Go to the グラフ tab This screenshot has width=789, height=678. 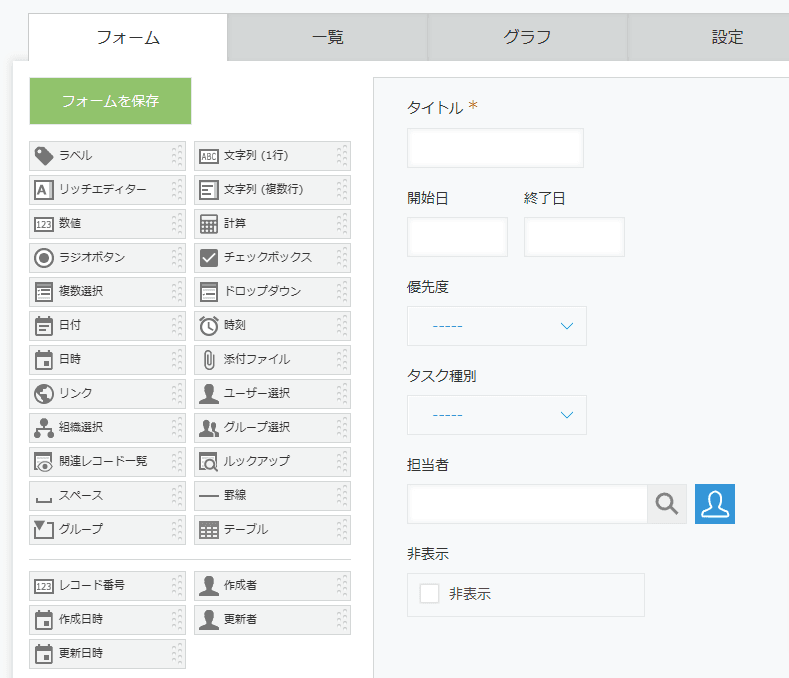click(x=527, y=37)
